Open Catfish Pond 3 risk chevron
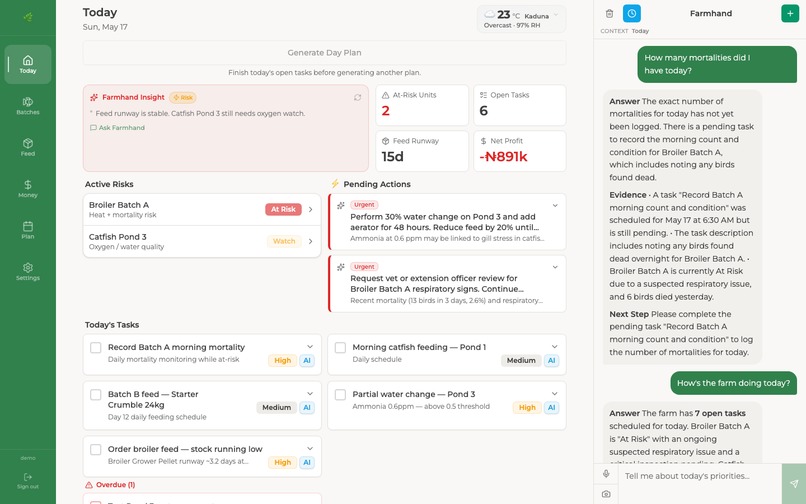 (x=310, y=241)
